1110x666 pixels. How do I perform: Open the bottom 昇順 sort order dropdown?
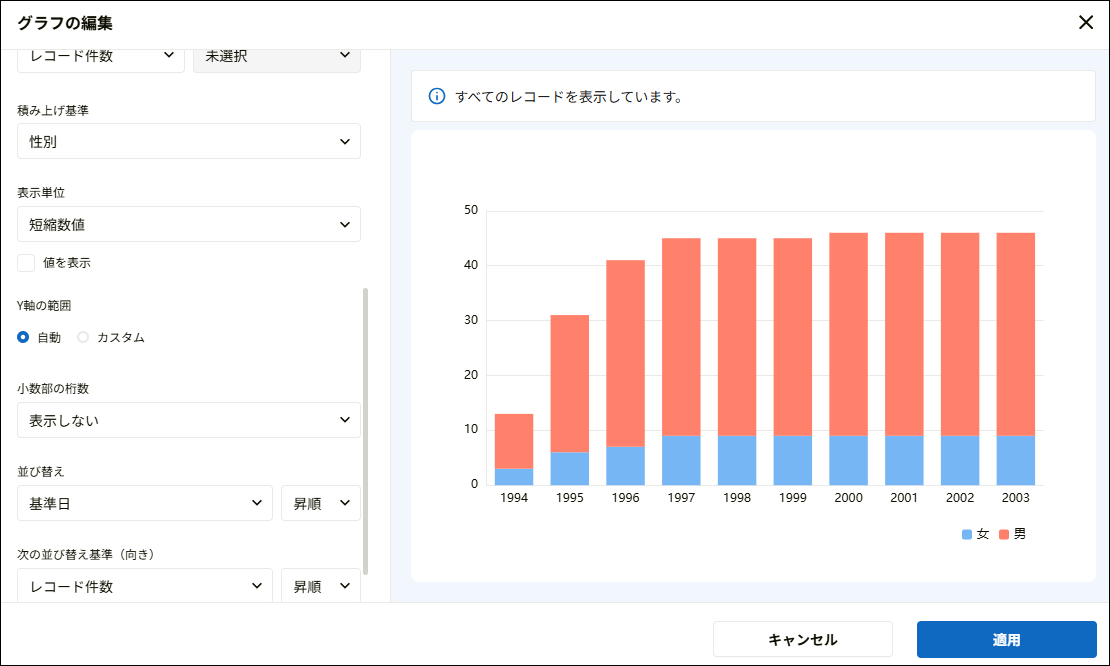(320, 586)
